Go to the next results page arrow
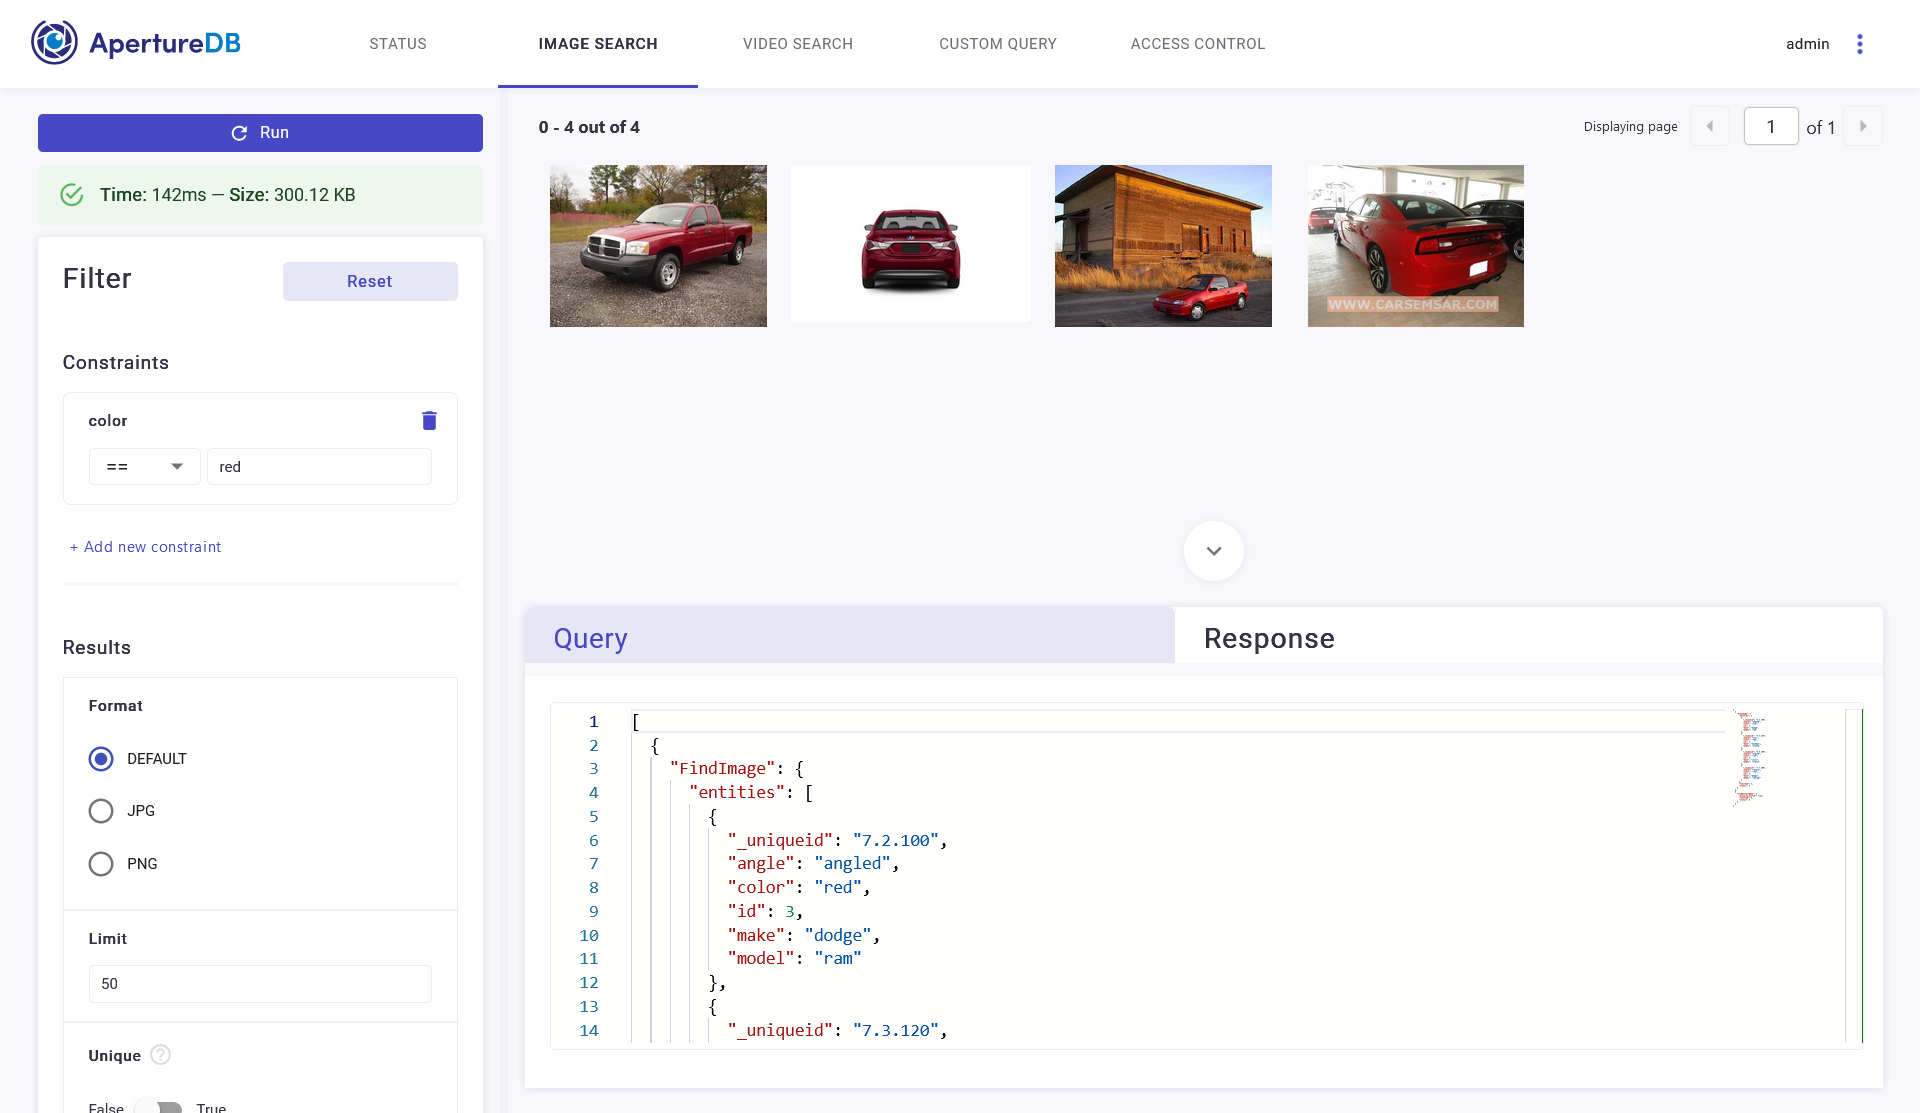1920x1113 pixels. 1863,127
